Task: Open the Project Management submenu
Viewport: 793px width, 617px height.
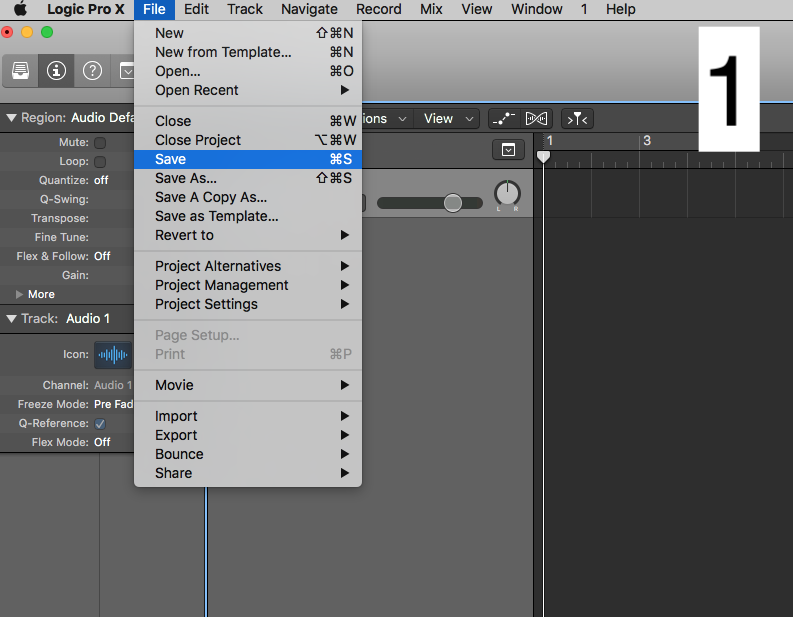Action: [248, 286]
